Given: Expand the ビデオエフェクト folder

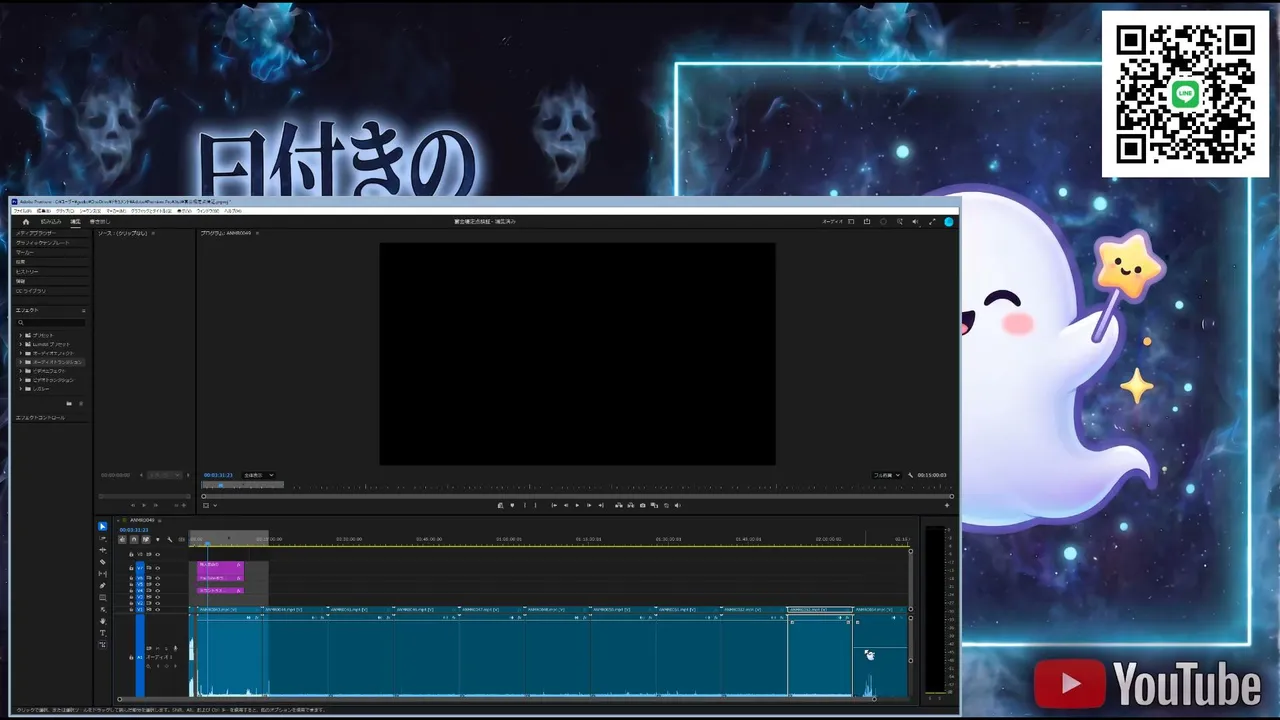Looking at the screenshot, I should point(21,371).
